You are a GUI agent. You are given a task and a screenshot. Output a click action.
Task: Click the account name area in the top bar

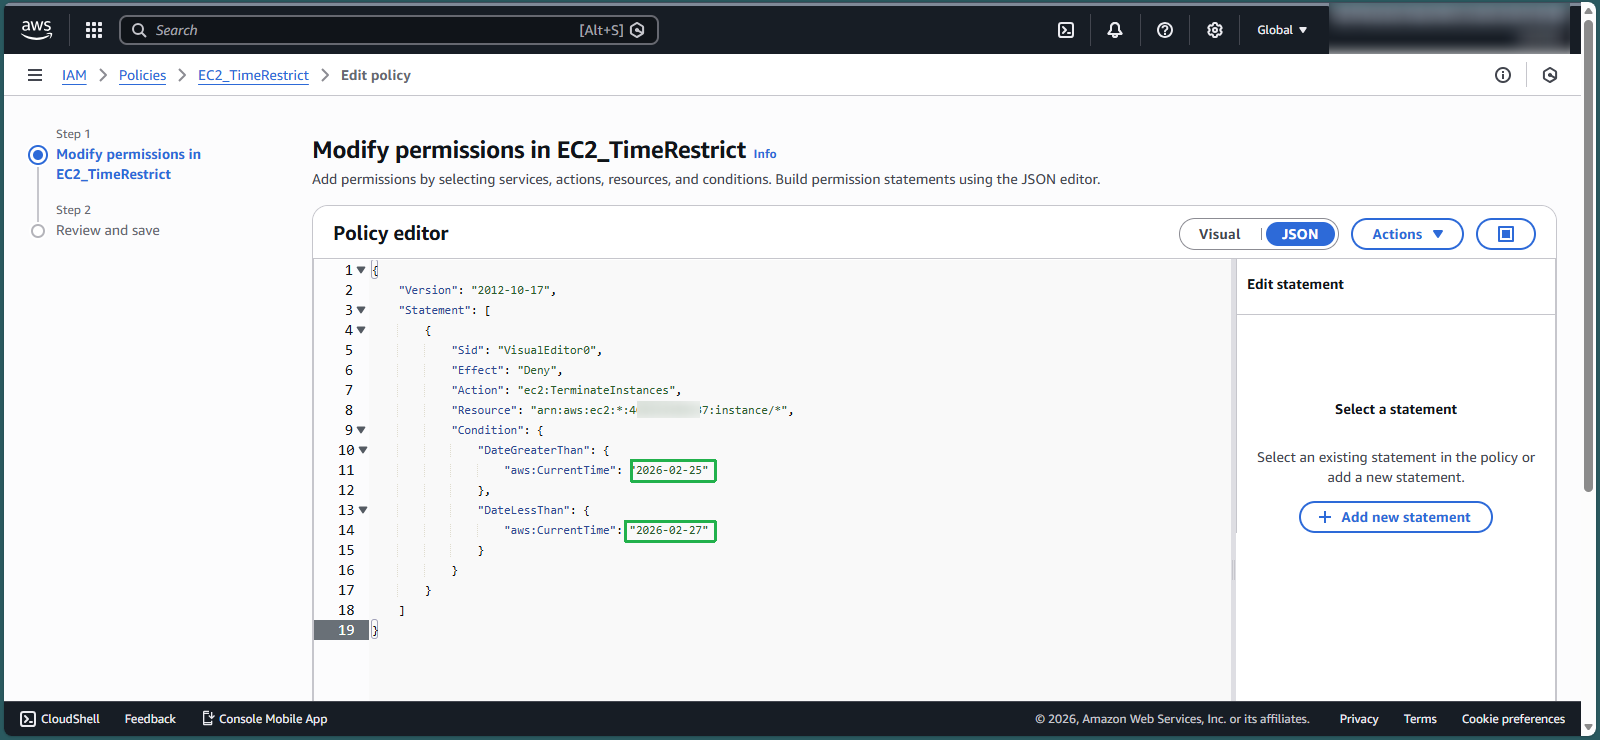pos(1450,30)
